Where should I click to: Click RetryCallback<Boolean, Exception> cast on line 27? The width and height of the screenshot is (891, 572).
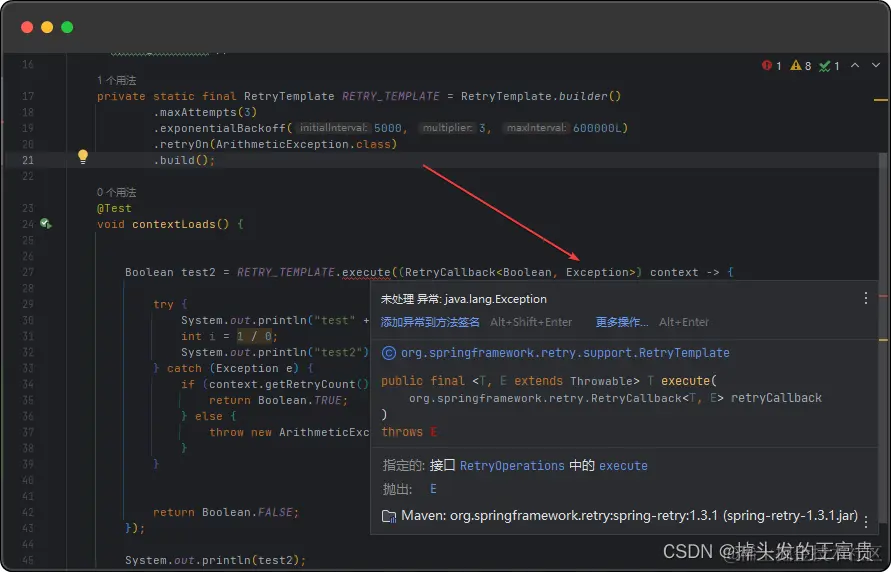(520, 273)
